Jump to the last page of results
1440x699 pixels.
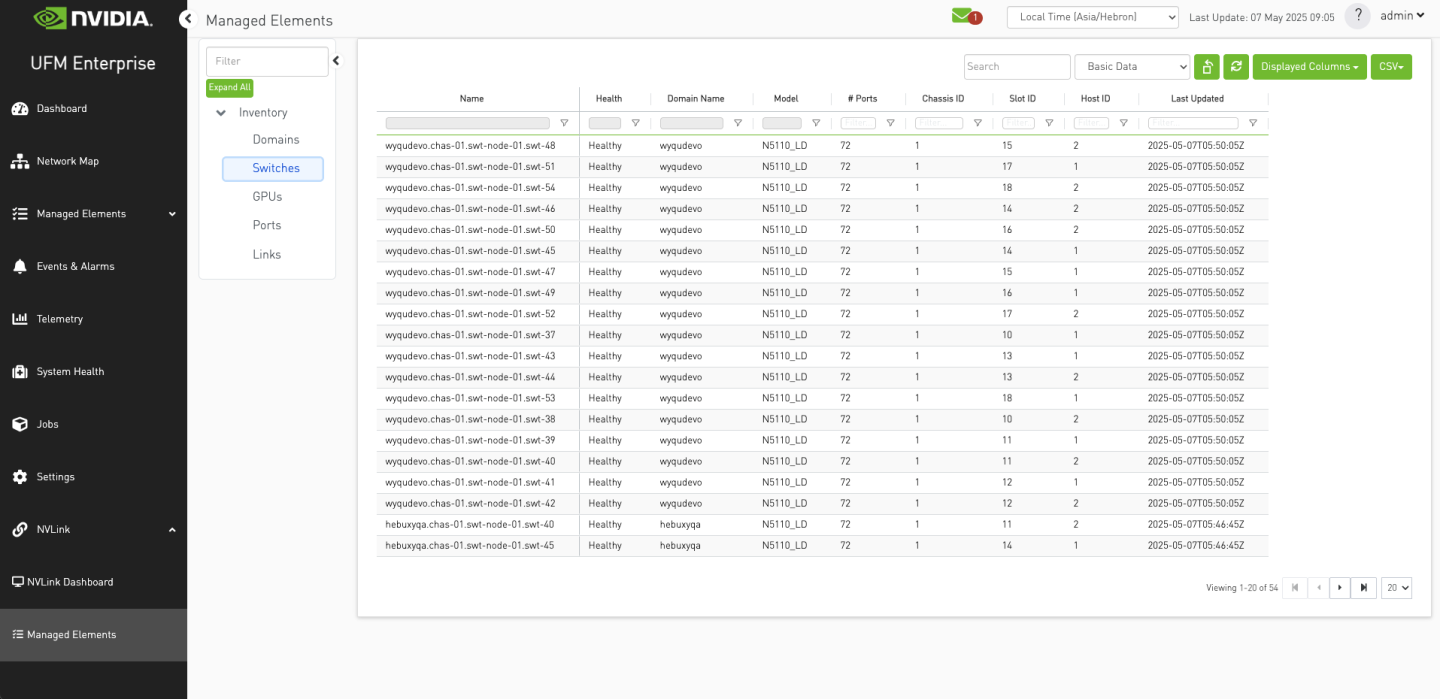coord(1363,588)
